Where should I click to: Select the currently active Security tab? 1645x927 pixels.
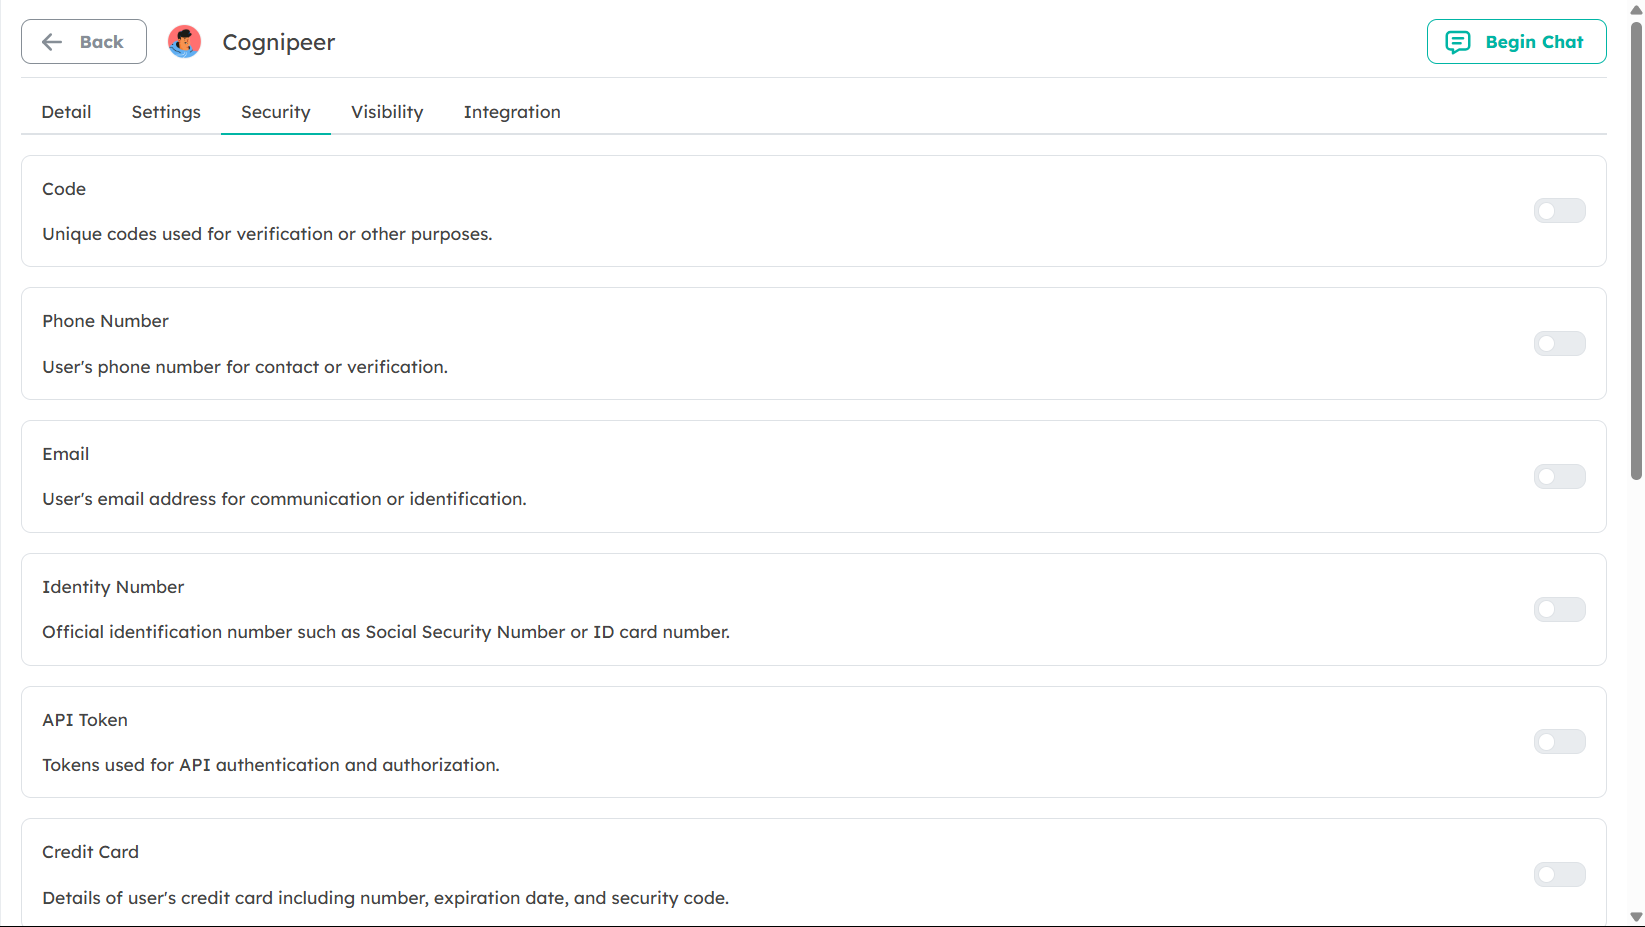(275, 112)
